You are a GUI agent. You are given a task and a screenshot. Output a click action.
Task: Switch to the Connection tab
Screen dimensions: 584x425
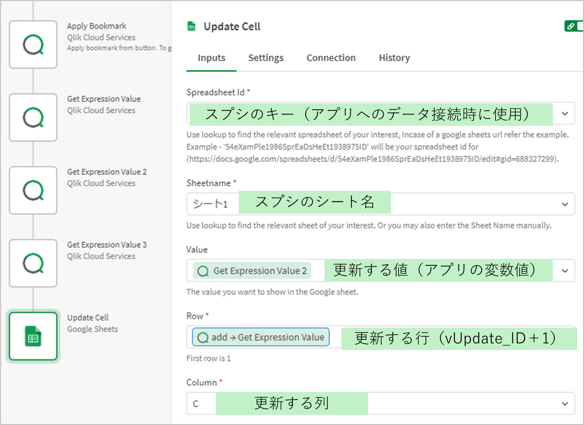click(x=331, y=58)
